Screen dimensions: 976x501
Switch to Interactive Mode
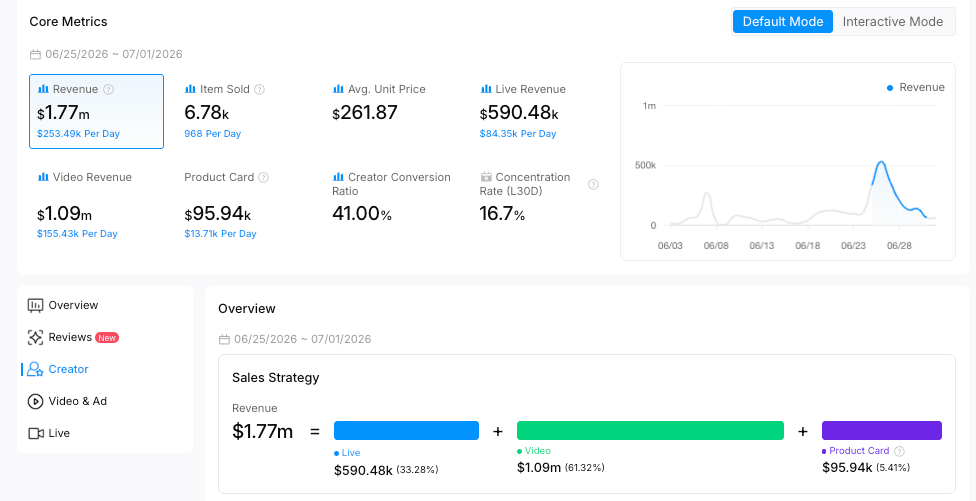pos(893,21)
